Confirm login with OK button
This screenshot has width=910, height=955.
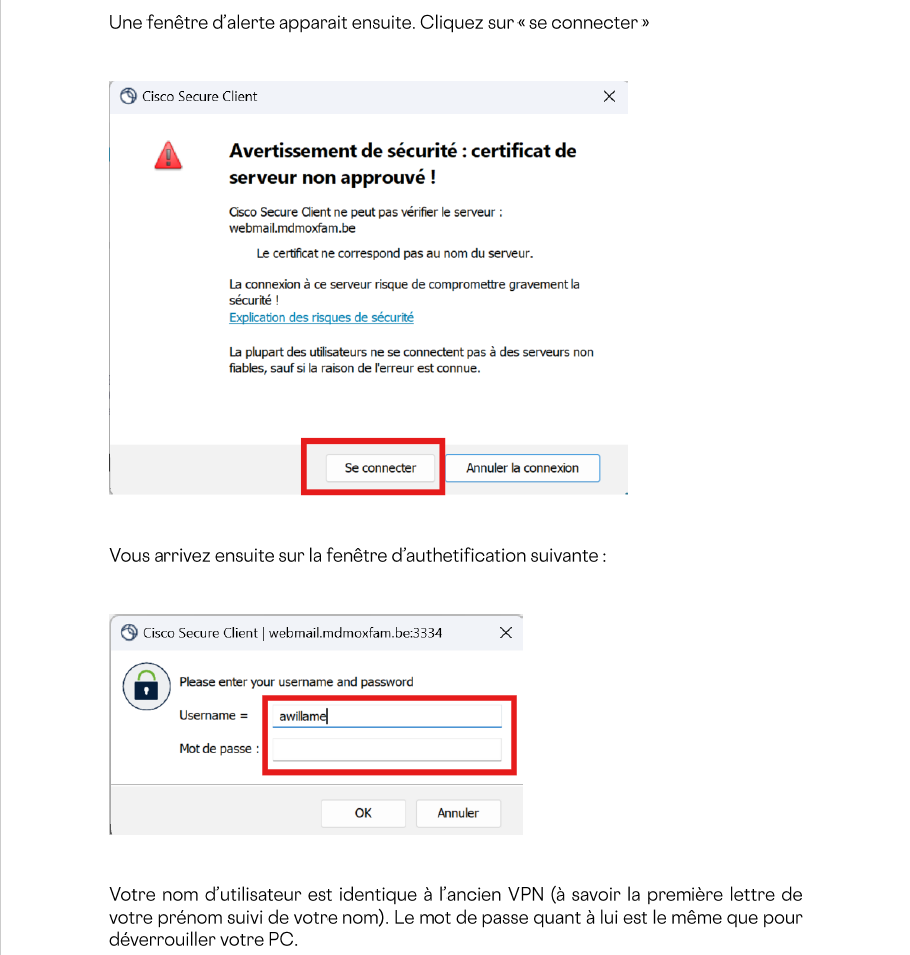pyautogui.click(x=363, y=813)
